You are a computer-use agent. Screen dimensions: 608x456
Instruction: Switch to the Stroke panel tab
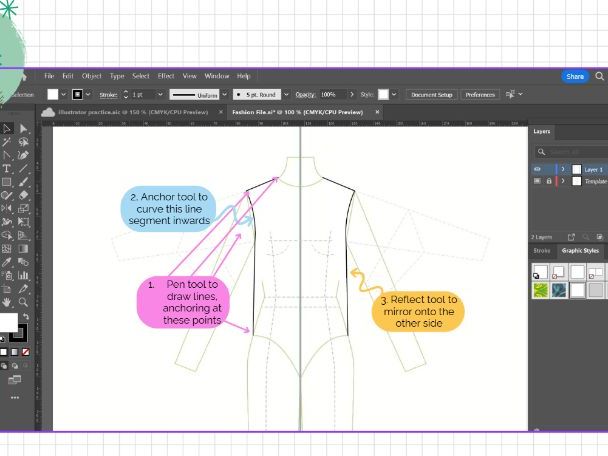click(542, 250)
